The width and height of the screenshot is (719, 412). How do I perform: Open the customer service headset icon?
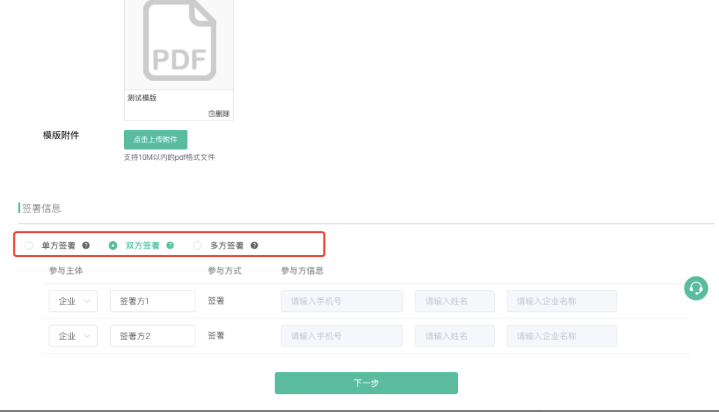click(x=695, y=288)
